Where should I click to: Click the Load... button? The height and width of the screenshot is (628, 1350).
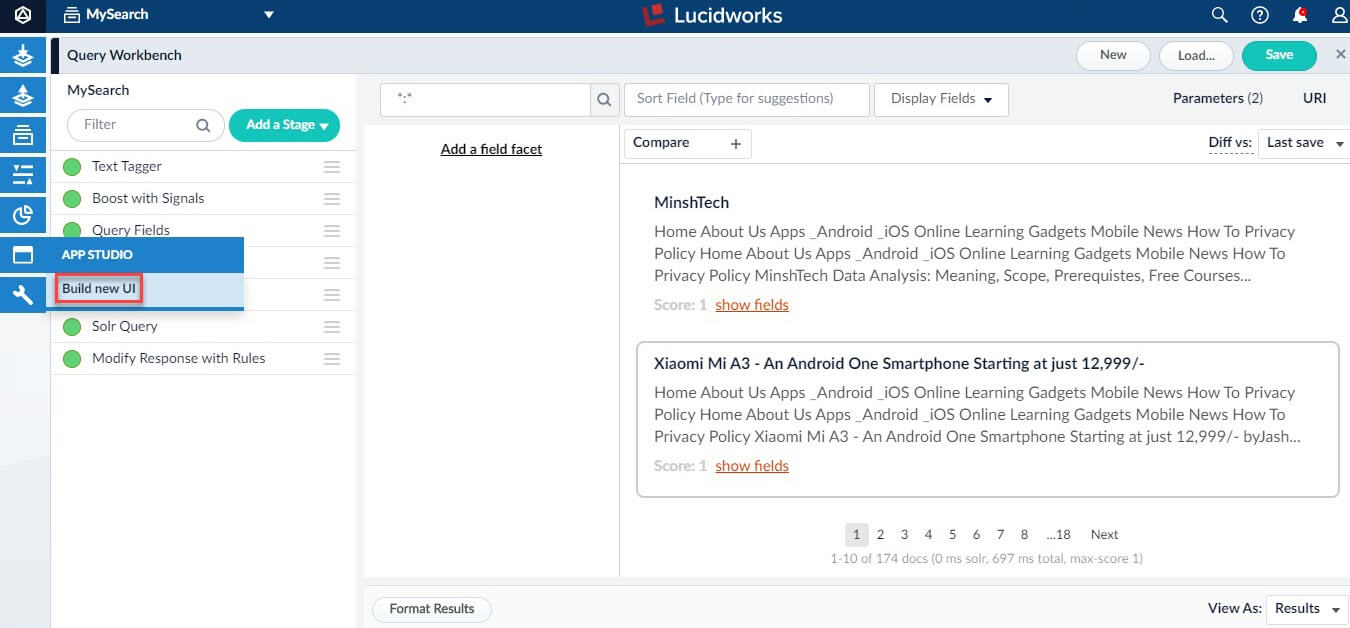(1196, 56)
